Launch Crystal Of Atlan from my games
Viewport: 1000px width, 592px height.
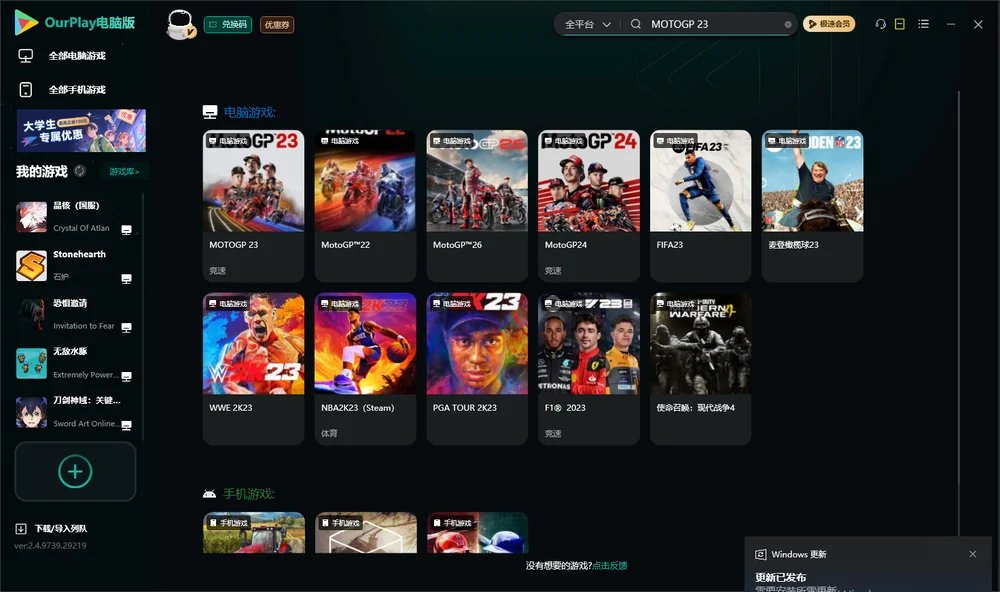coord(73,217)
